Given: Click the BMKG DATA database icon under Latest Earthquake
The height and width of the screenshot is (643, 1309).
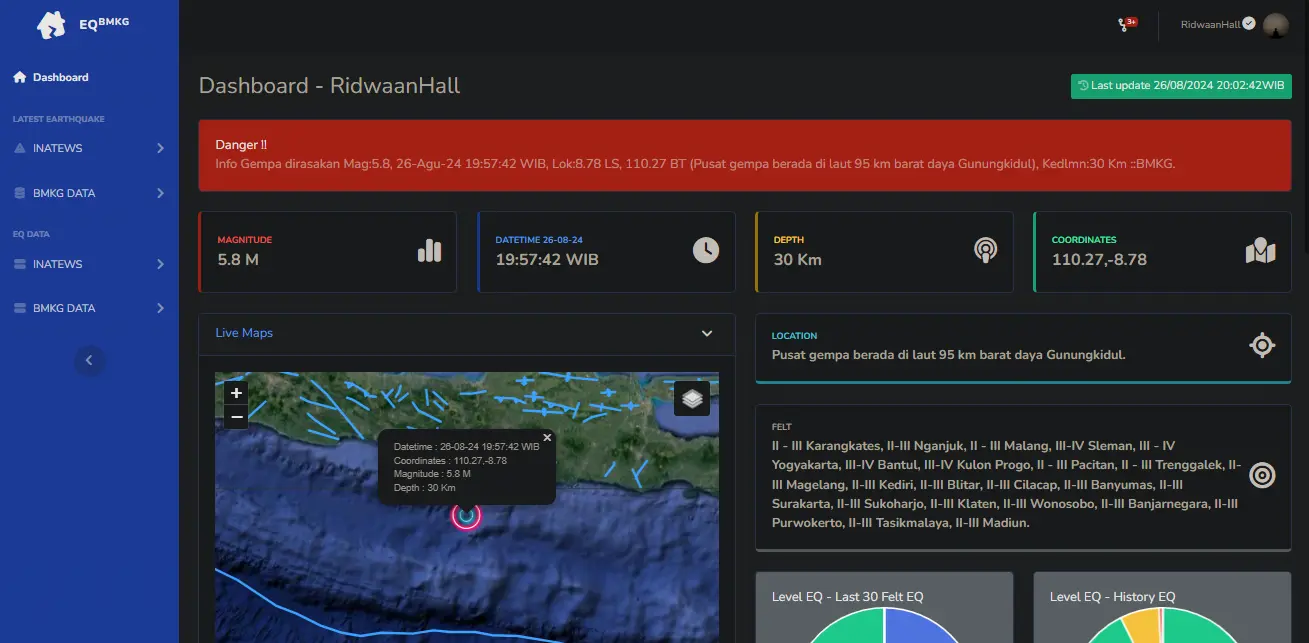Looking at the screenshot, I should [20, 193].
